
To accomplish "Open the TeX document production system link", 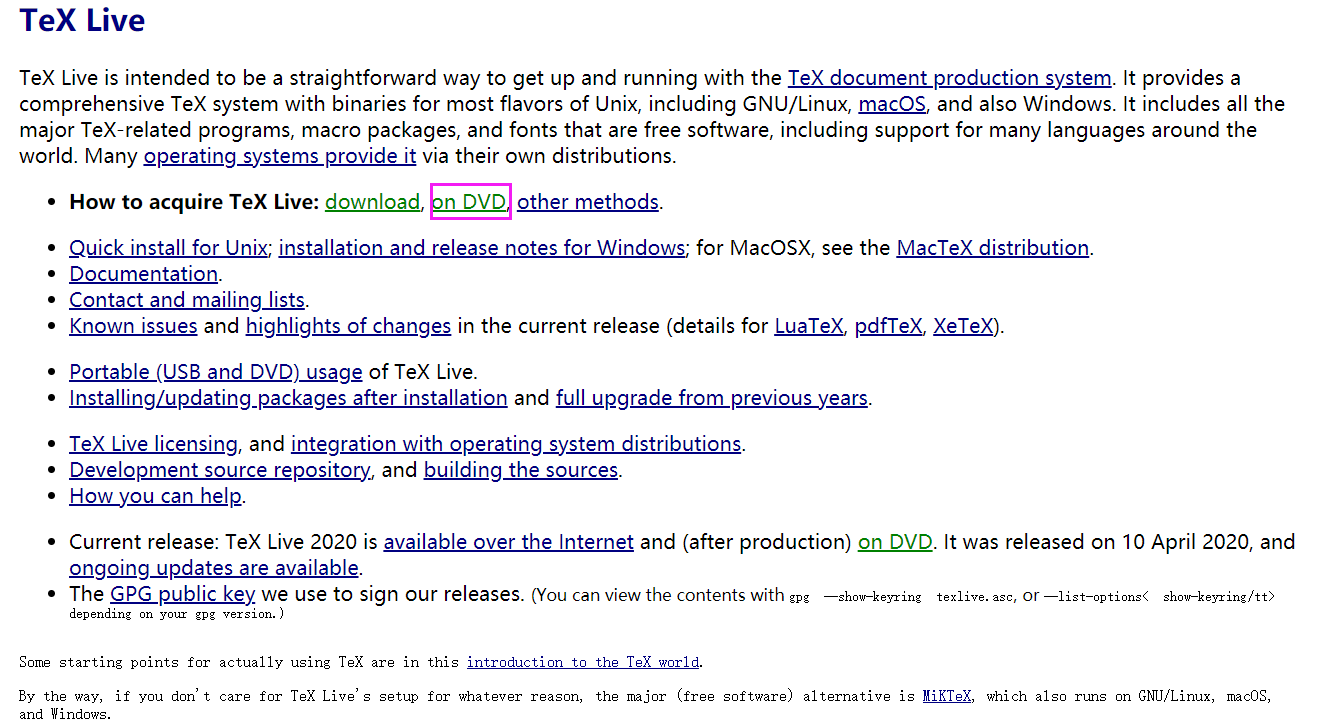I will [949, 77].
